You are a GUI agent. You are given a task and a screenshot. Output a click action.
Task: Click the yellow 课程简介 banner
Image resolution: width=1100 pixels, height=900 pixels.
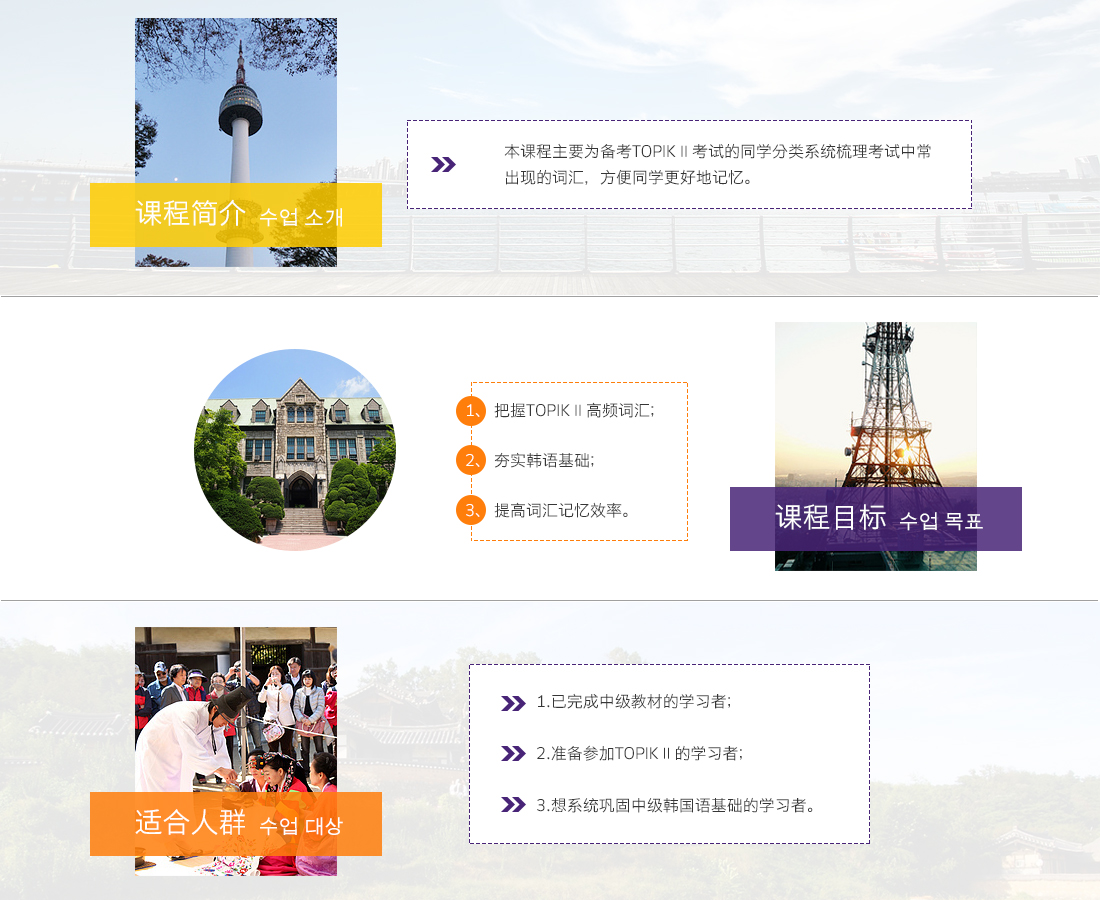click(x=236, y=215)
